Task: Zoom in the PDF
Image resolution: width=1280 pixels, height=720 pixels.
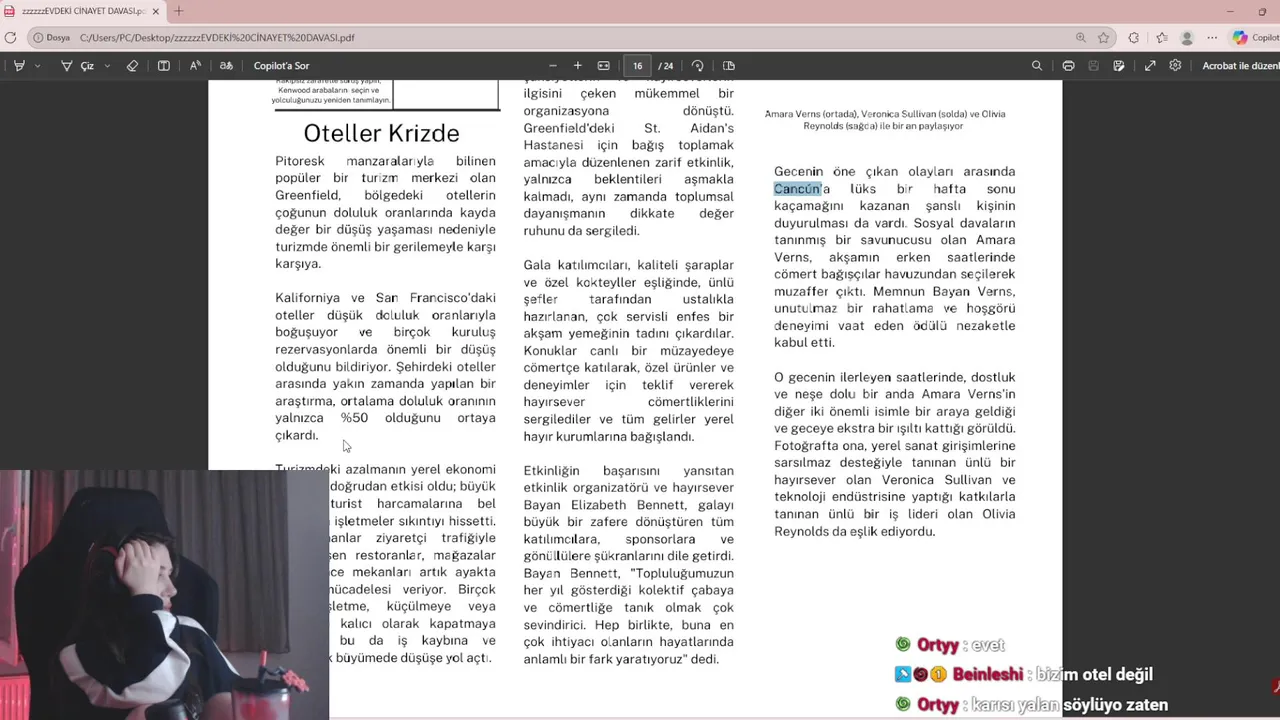Action: tap(577, 66)
